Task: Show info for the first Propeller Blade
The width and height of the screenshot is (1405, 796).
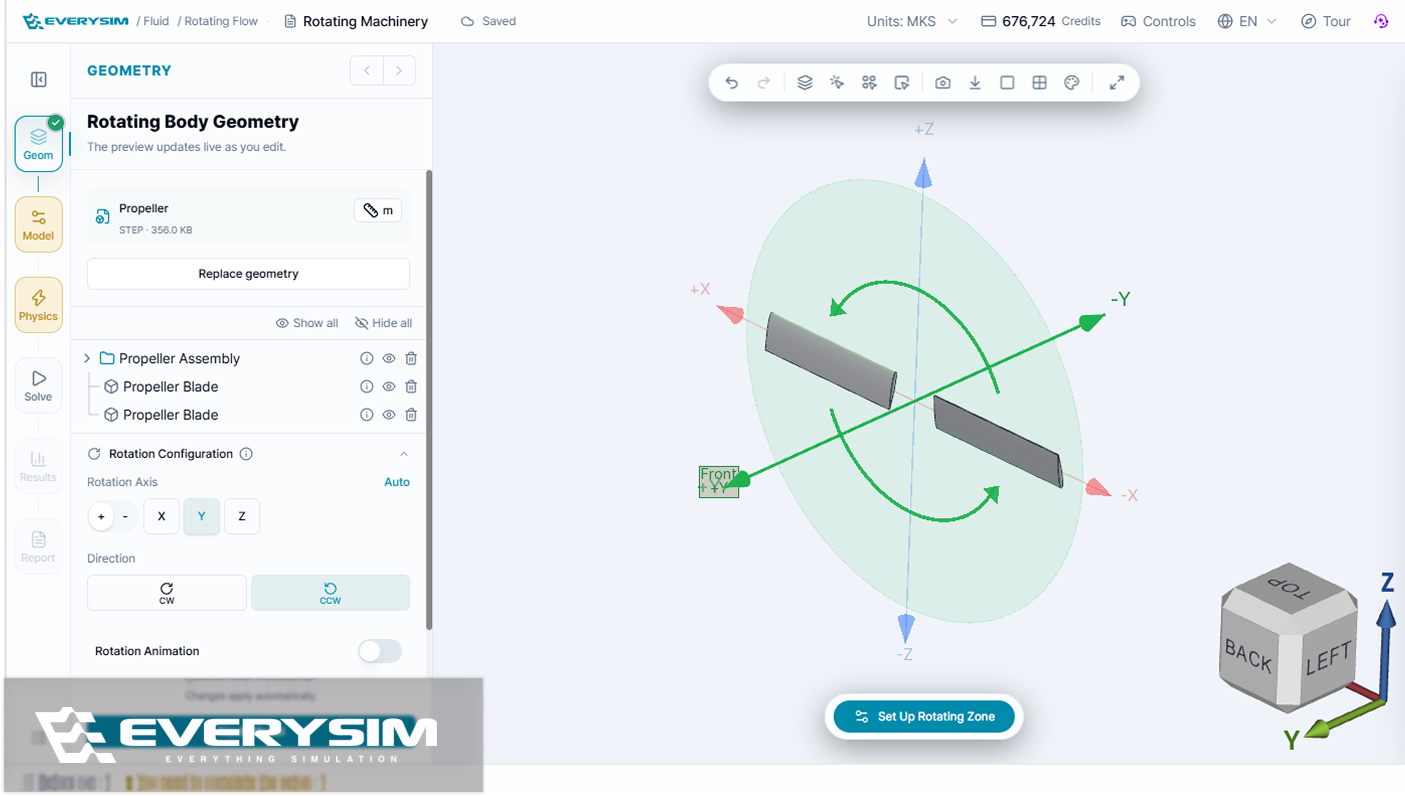Action: click(367, 386)
